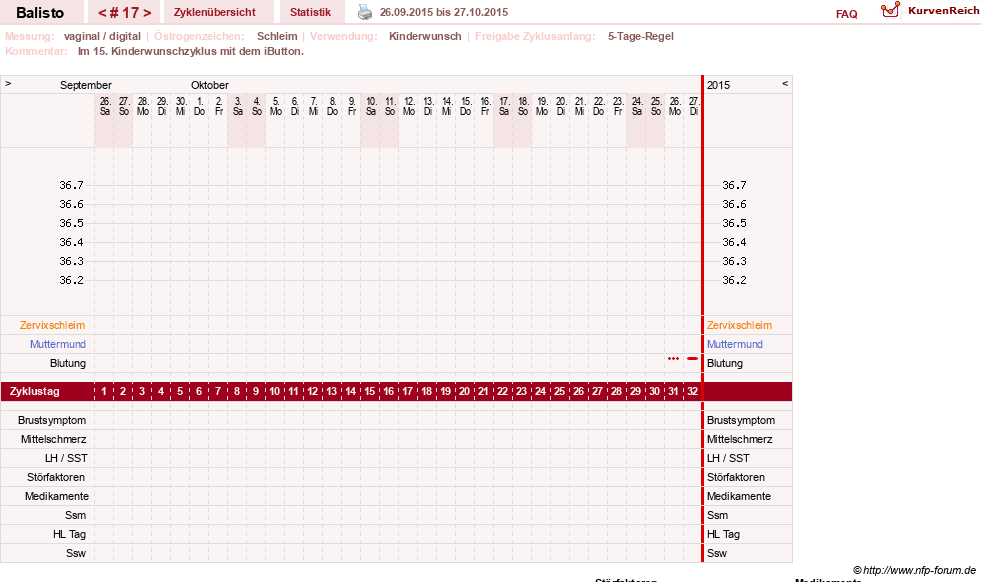Click the iButton comment text

tap(191, 51)
